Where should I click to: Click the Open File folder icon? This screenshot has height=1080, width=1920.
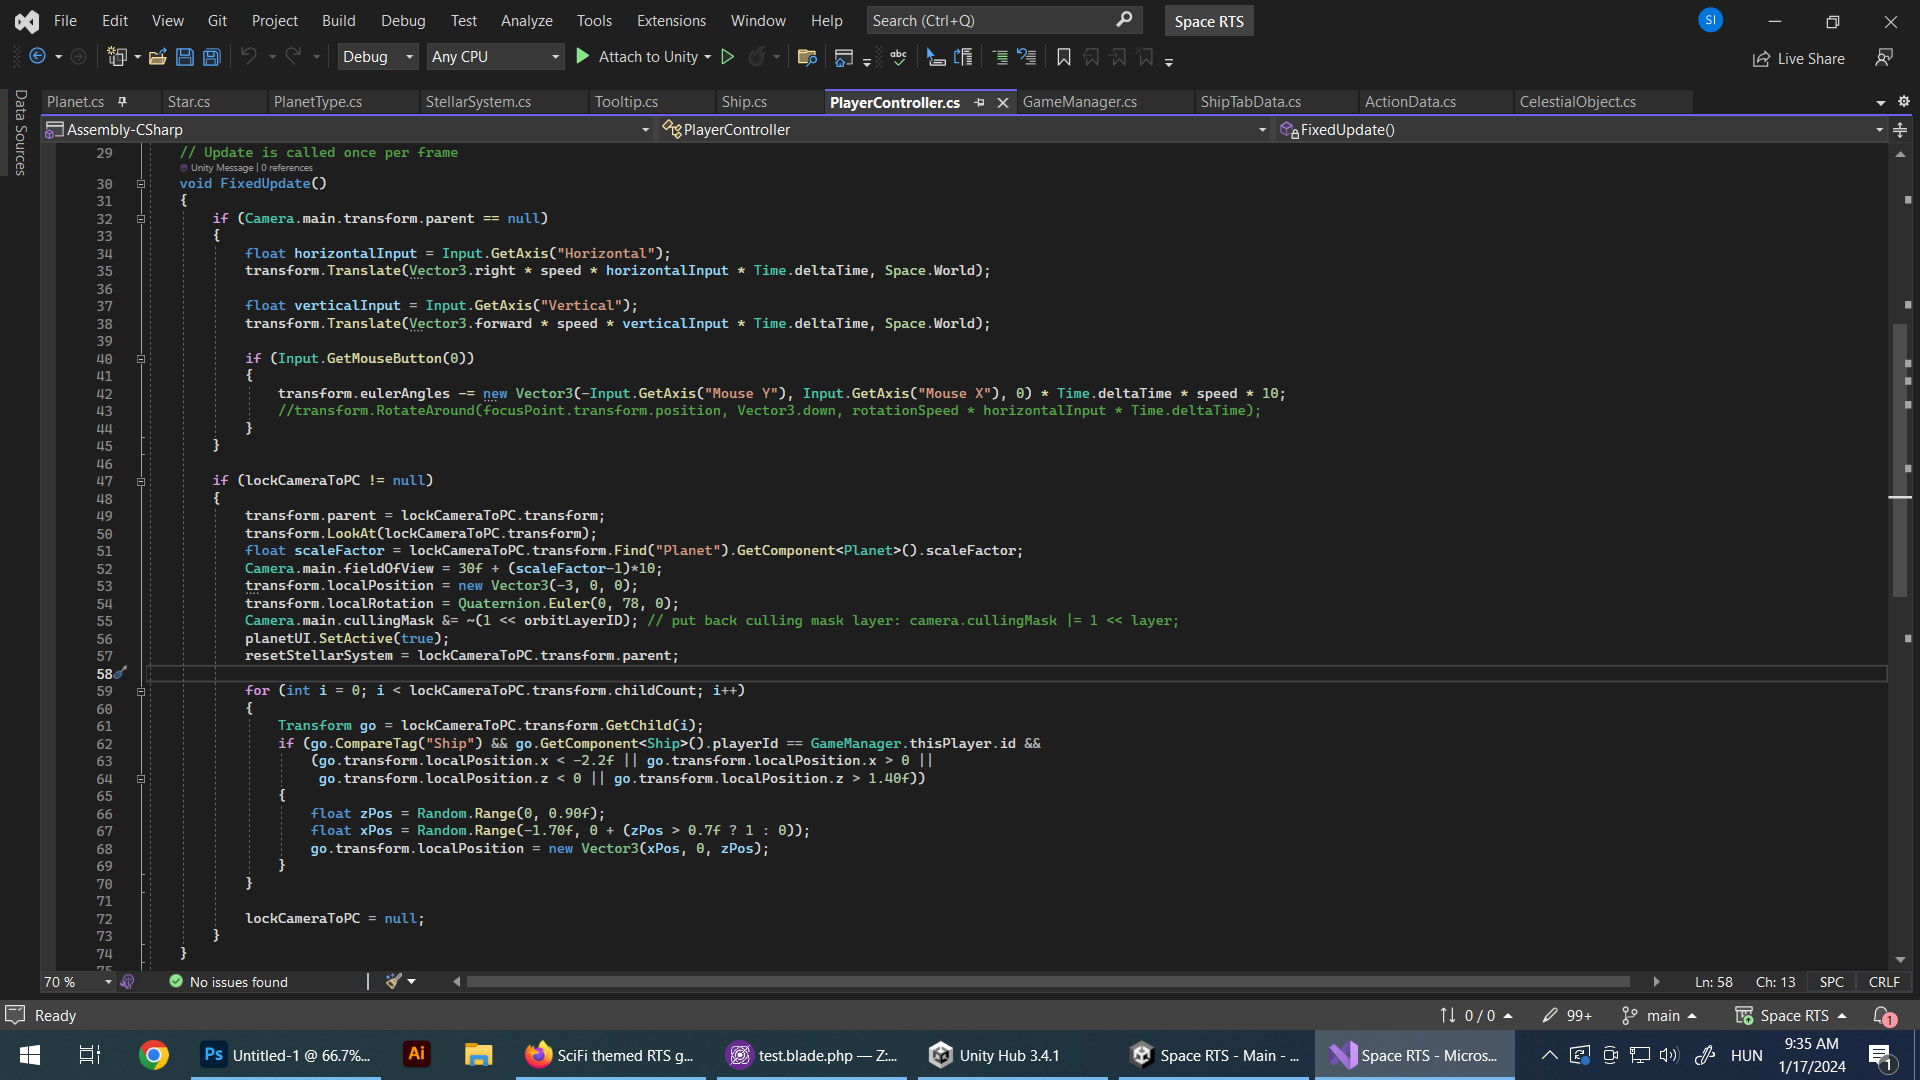[x=157, y=57]
